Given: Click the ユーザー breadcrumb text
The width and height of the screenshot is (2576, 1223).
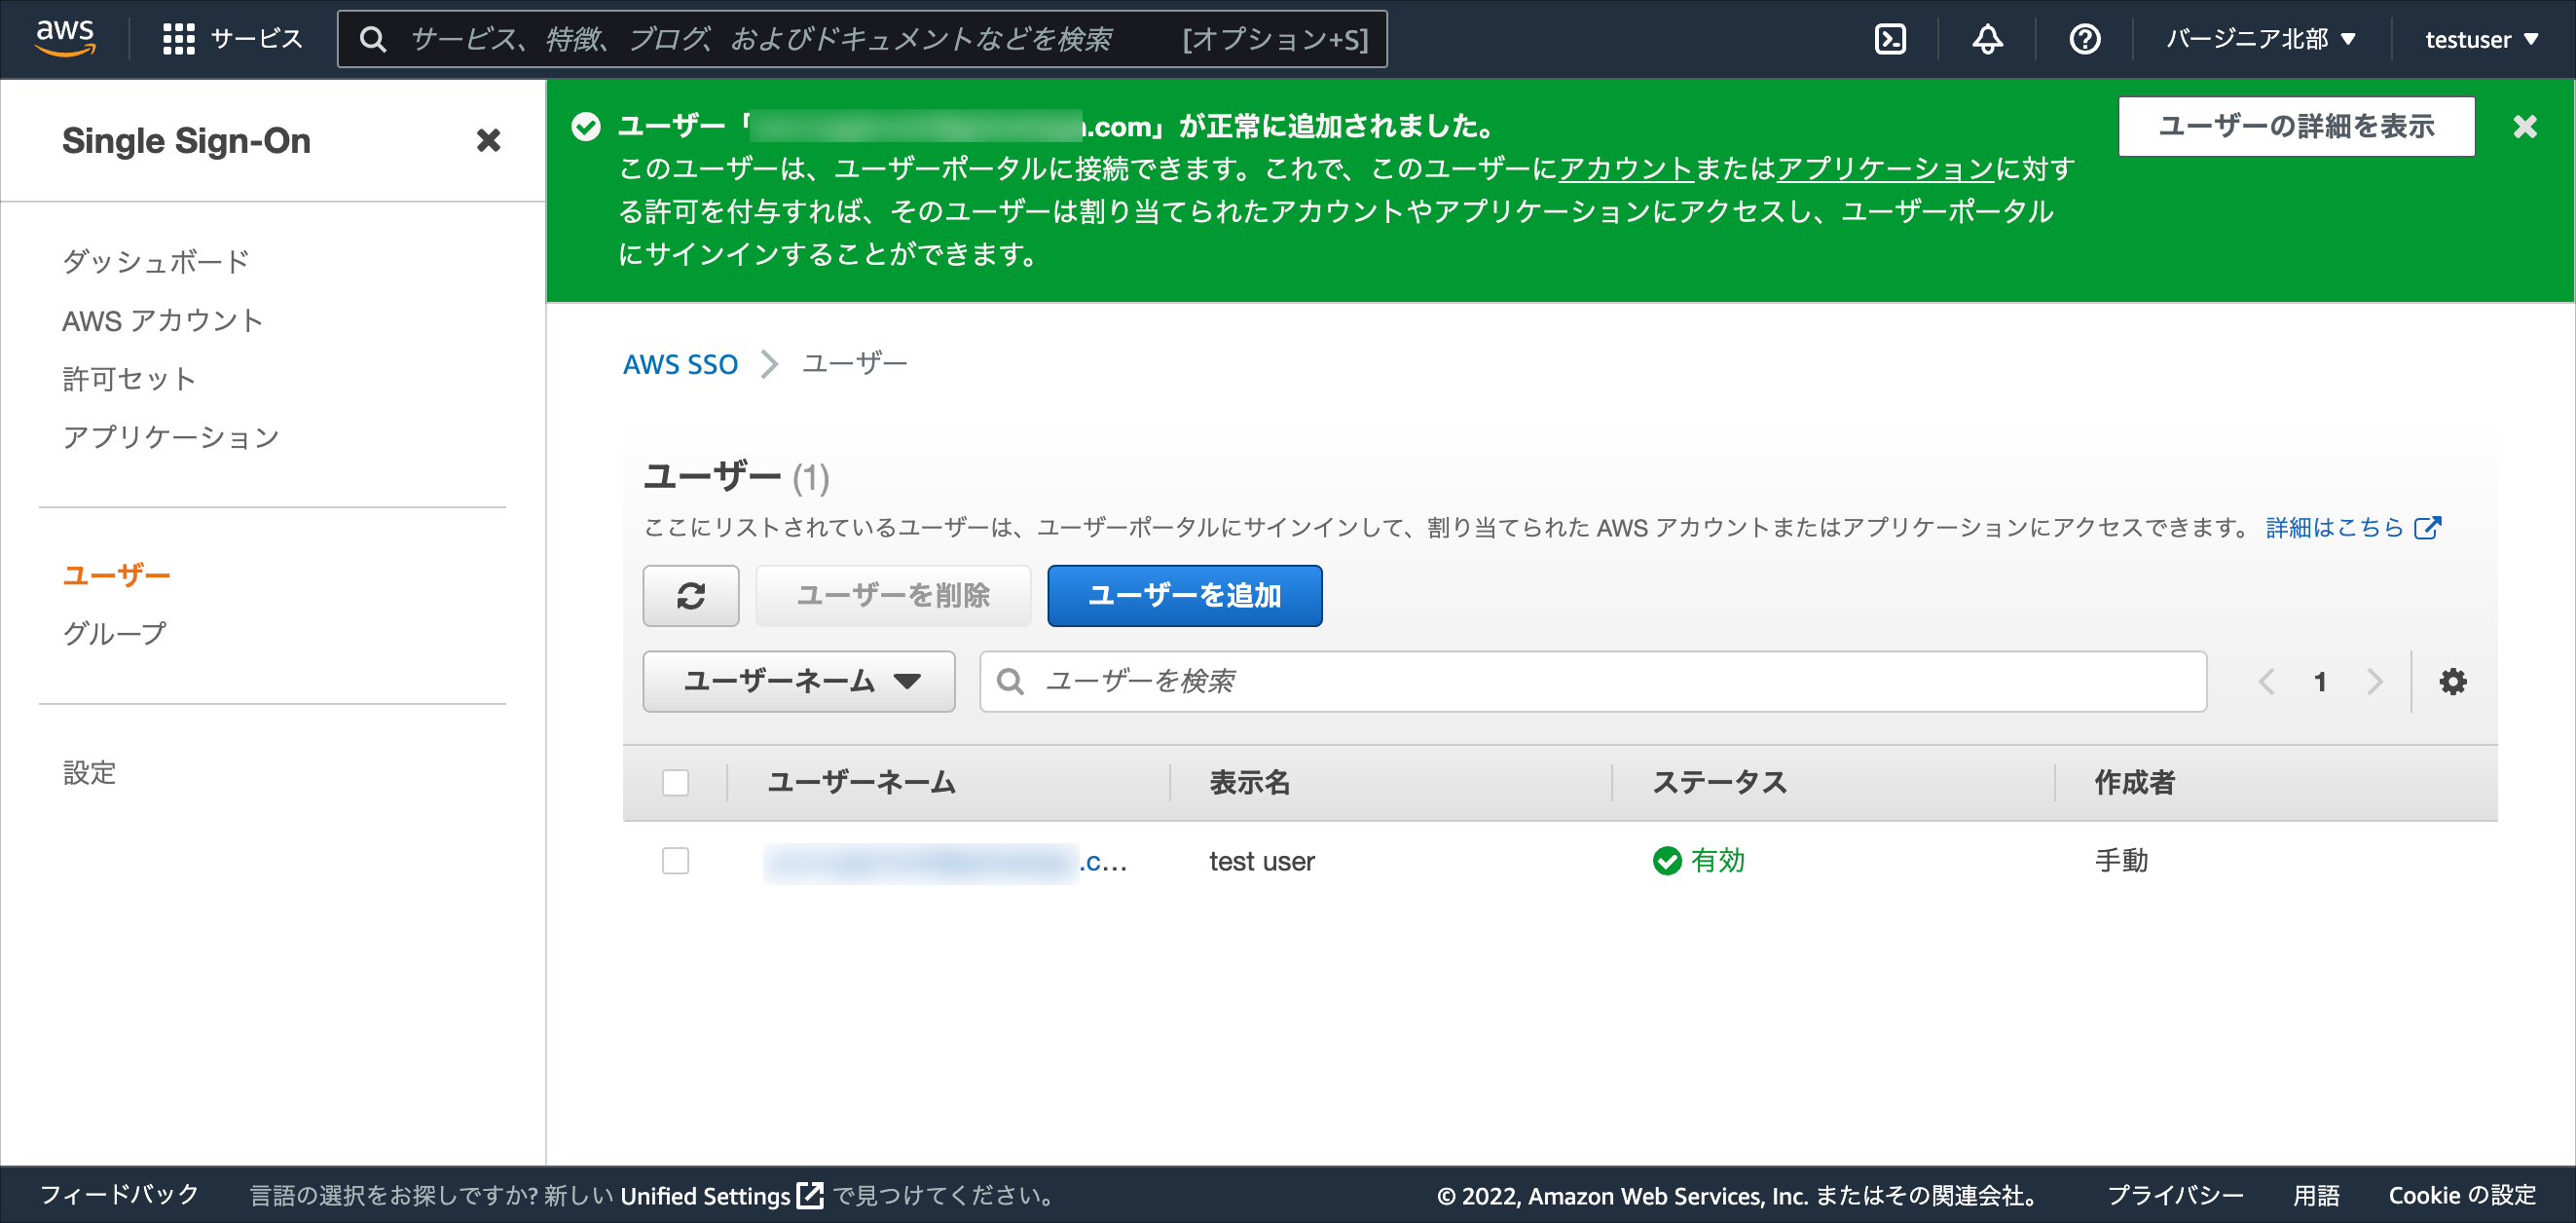Looking at the screenshot, I should (854, 364).
